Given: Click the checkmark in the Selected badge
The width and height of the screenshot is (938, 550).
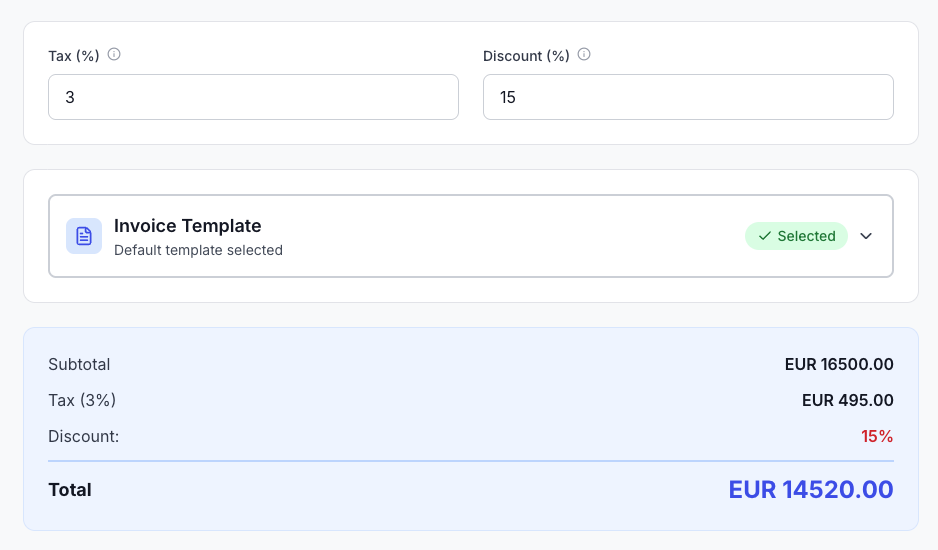Looking at the screenshot, I should click(x=765, y=236).
